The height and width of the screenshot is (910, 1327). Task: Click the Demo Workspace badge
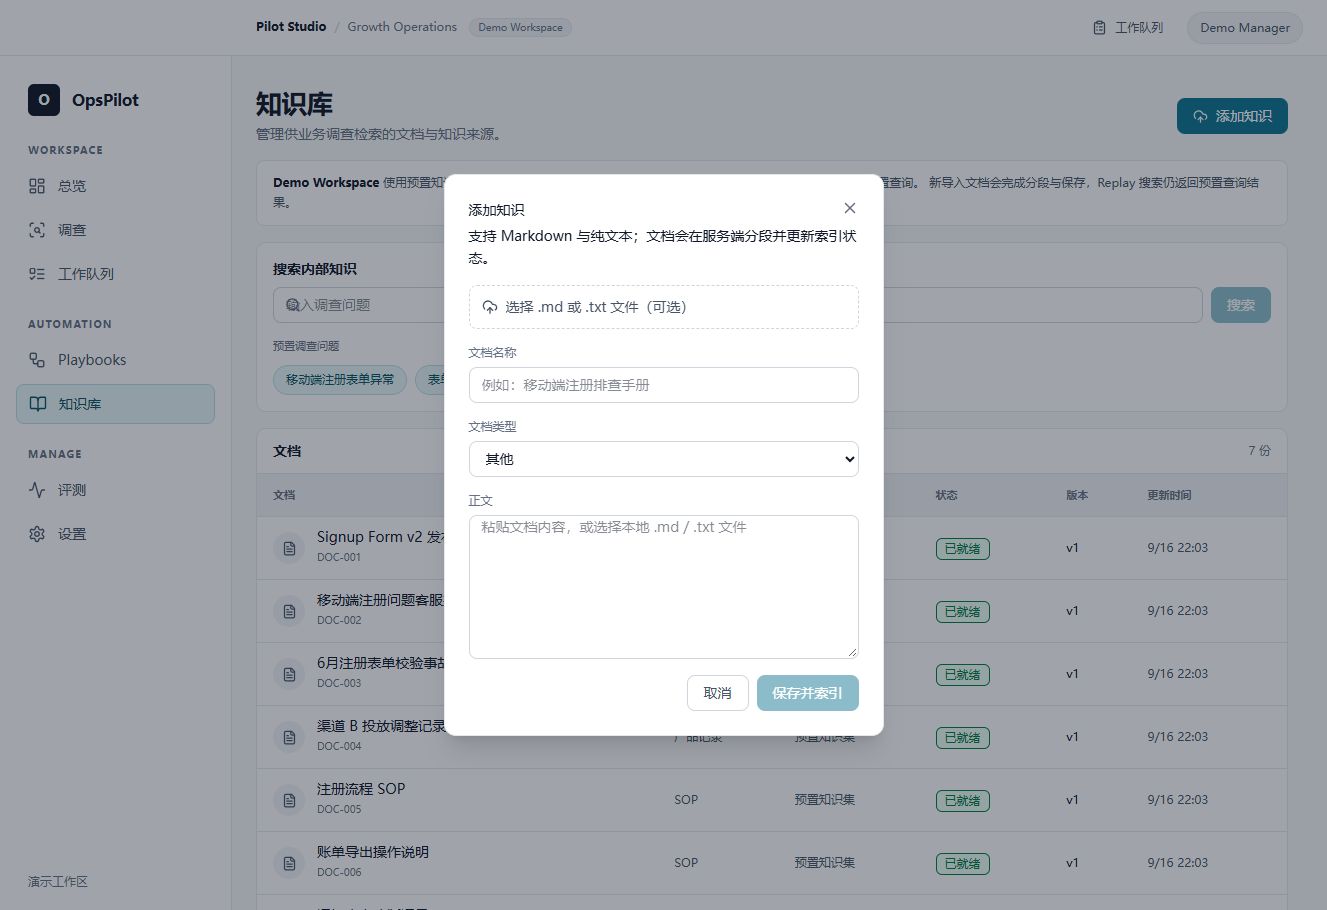[520, 27]
